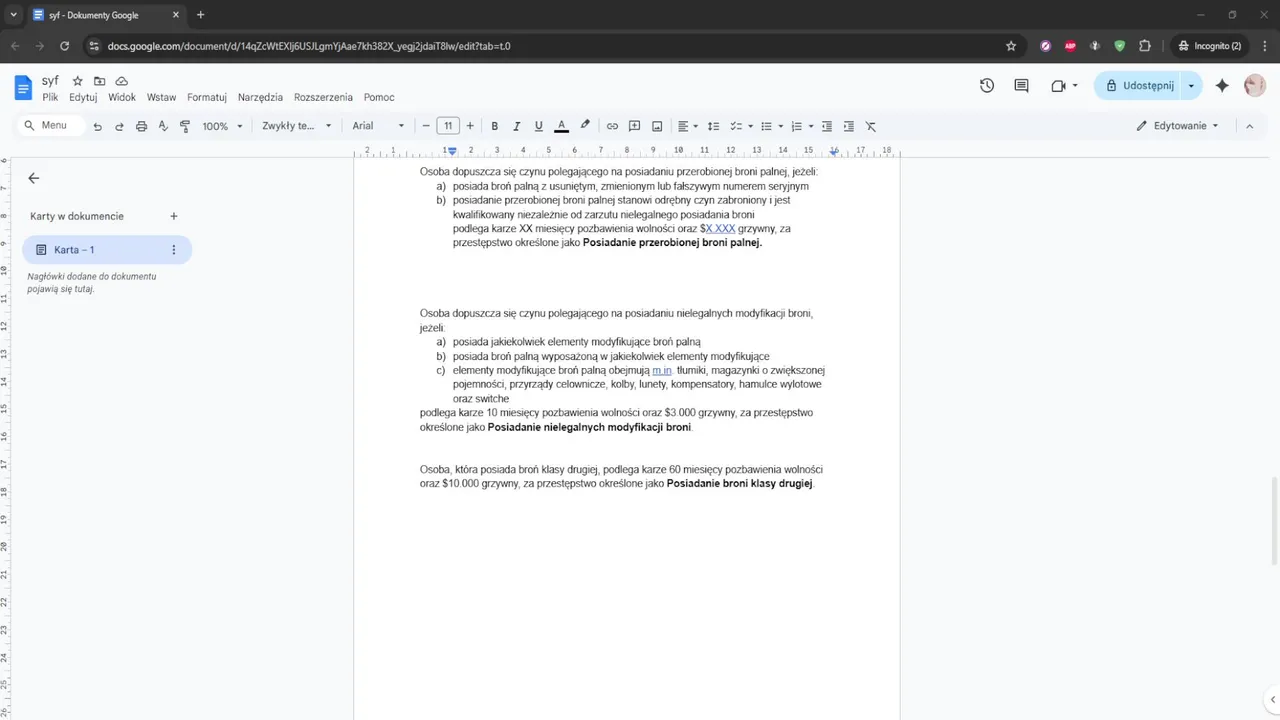Decrease font size with minus
This screenshot has width=1280, height=720.
click(x=426, y=126)
